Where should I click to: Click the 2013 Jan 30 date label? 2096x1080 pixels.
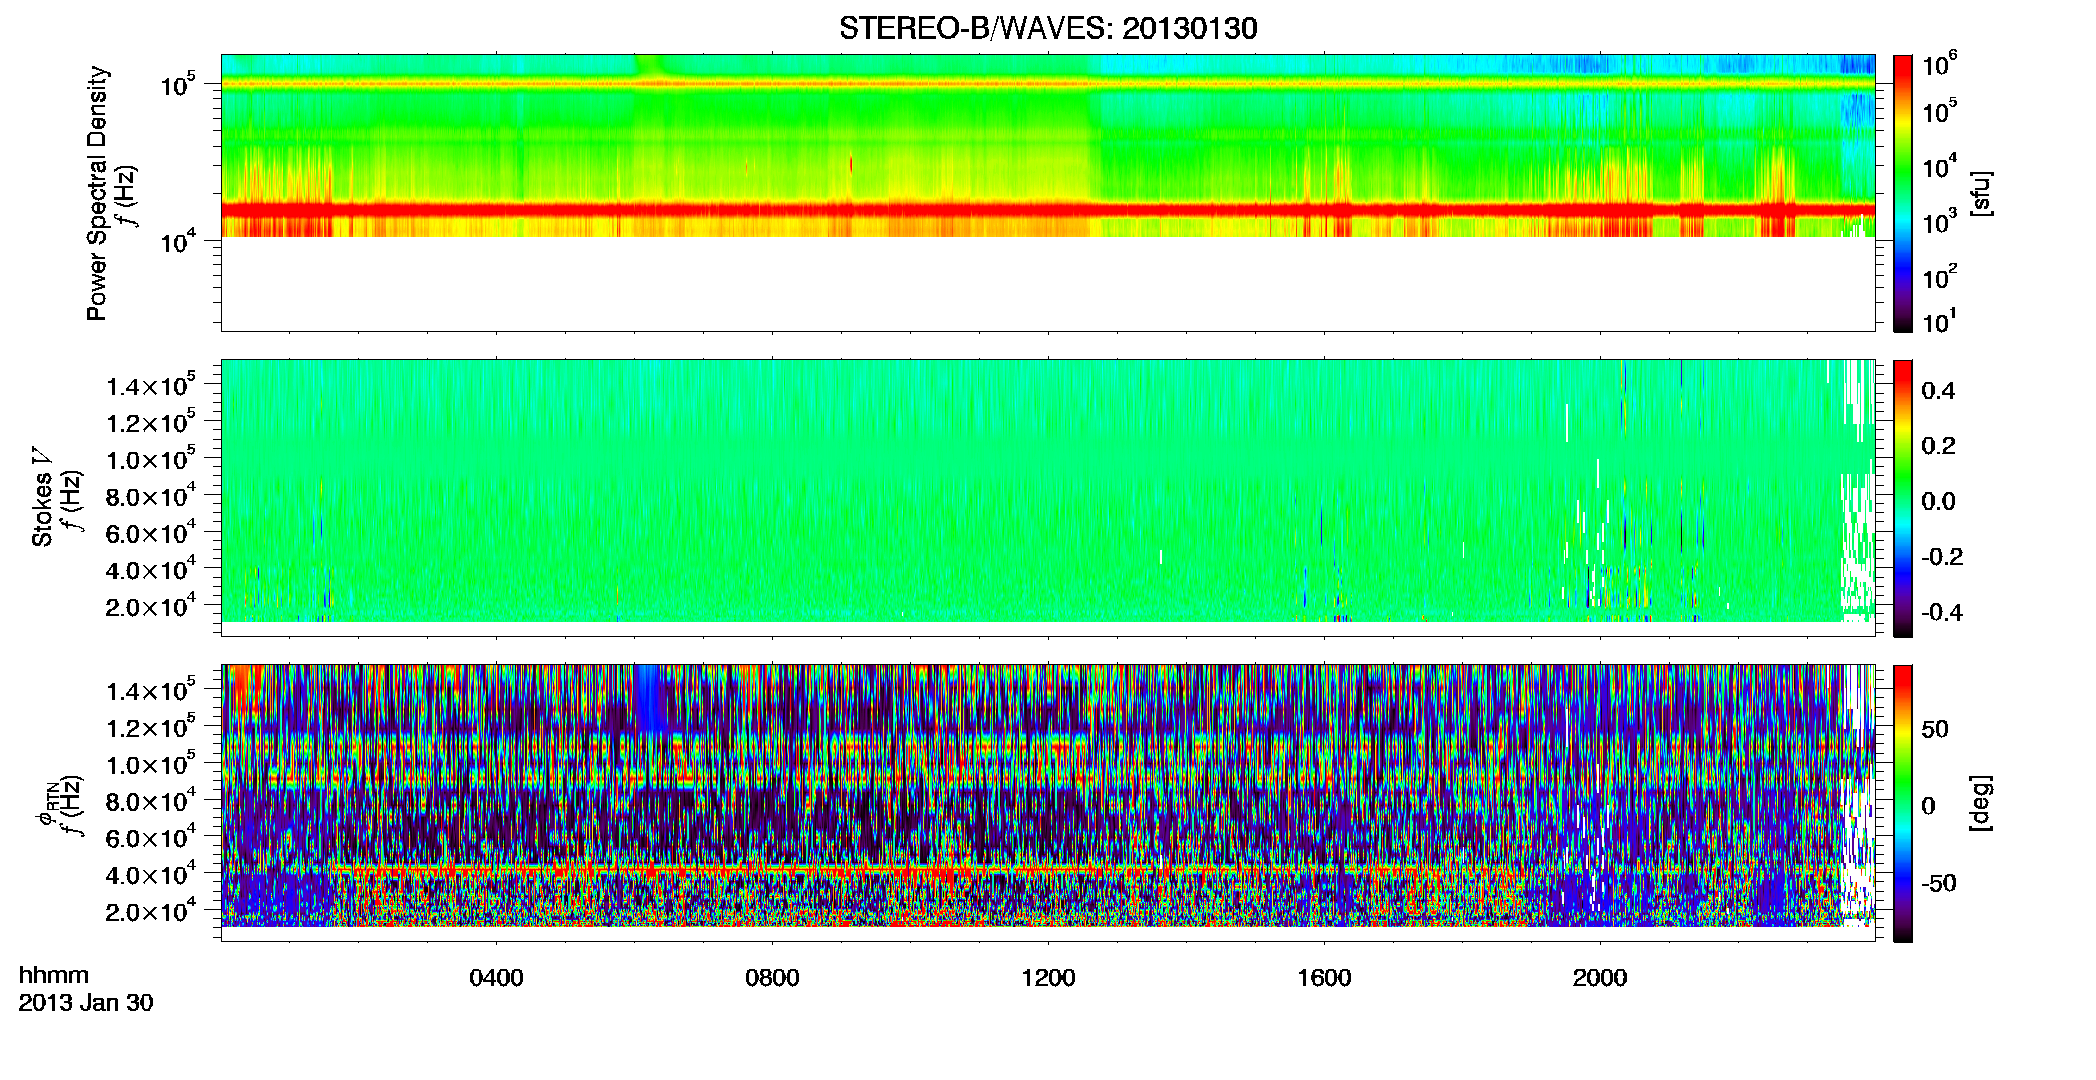click(x=86, y=1003)
